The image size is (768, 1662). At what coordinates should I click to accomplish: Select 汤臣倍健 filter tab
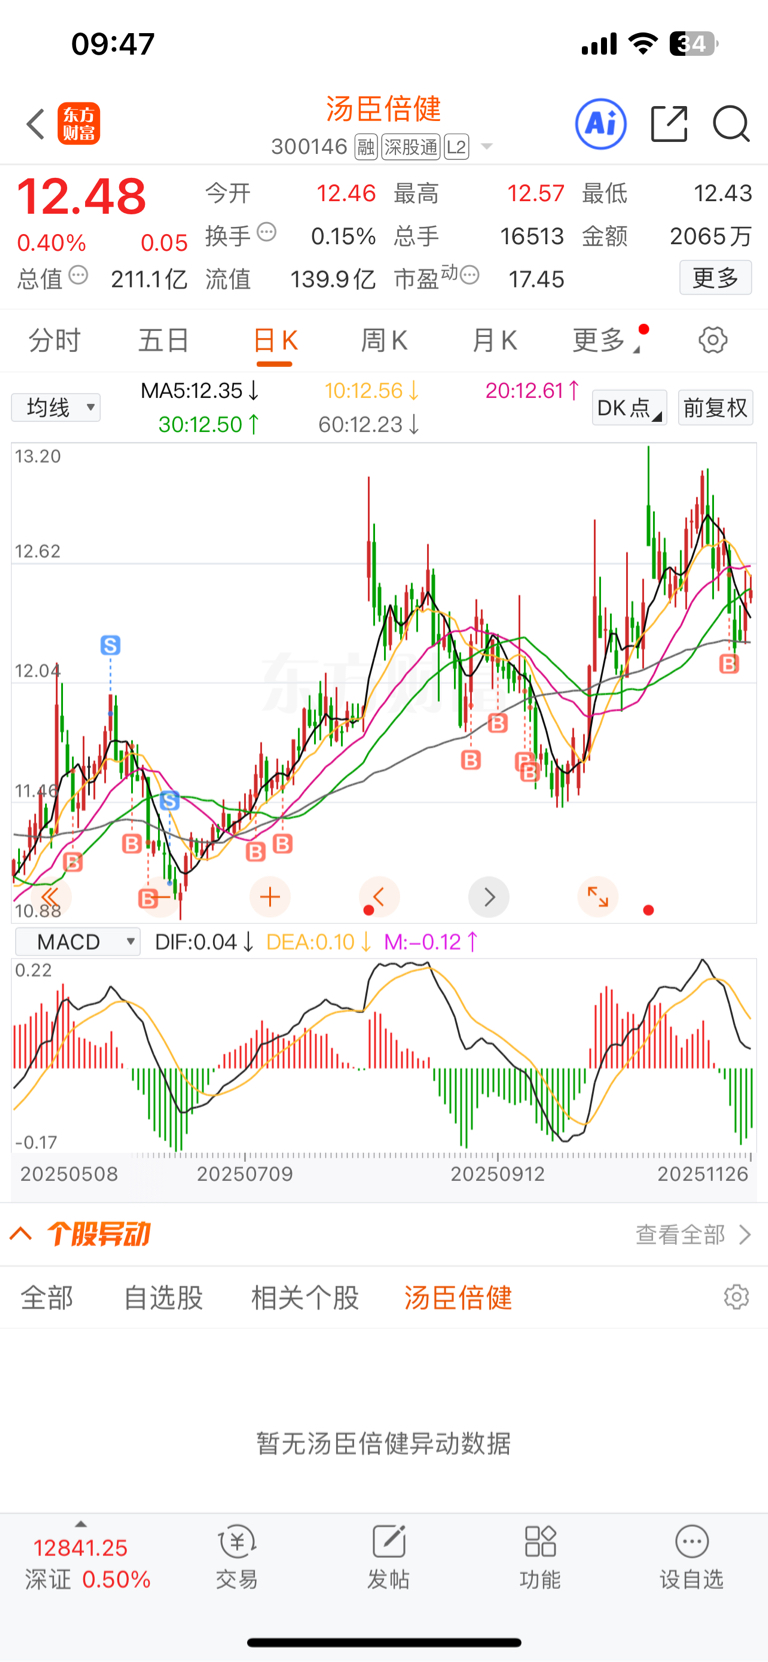tap(458, 1297)
